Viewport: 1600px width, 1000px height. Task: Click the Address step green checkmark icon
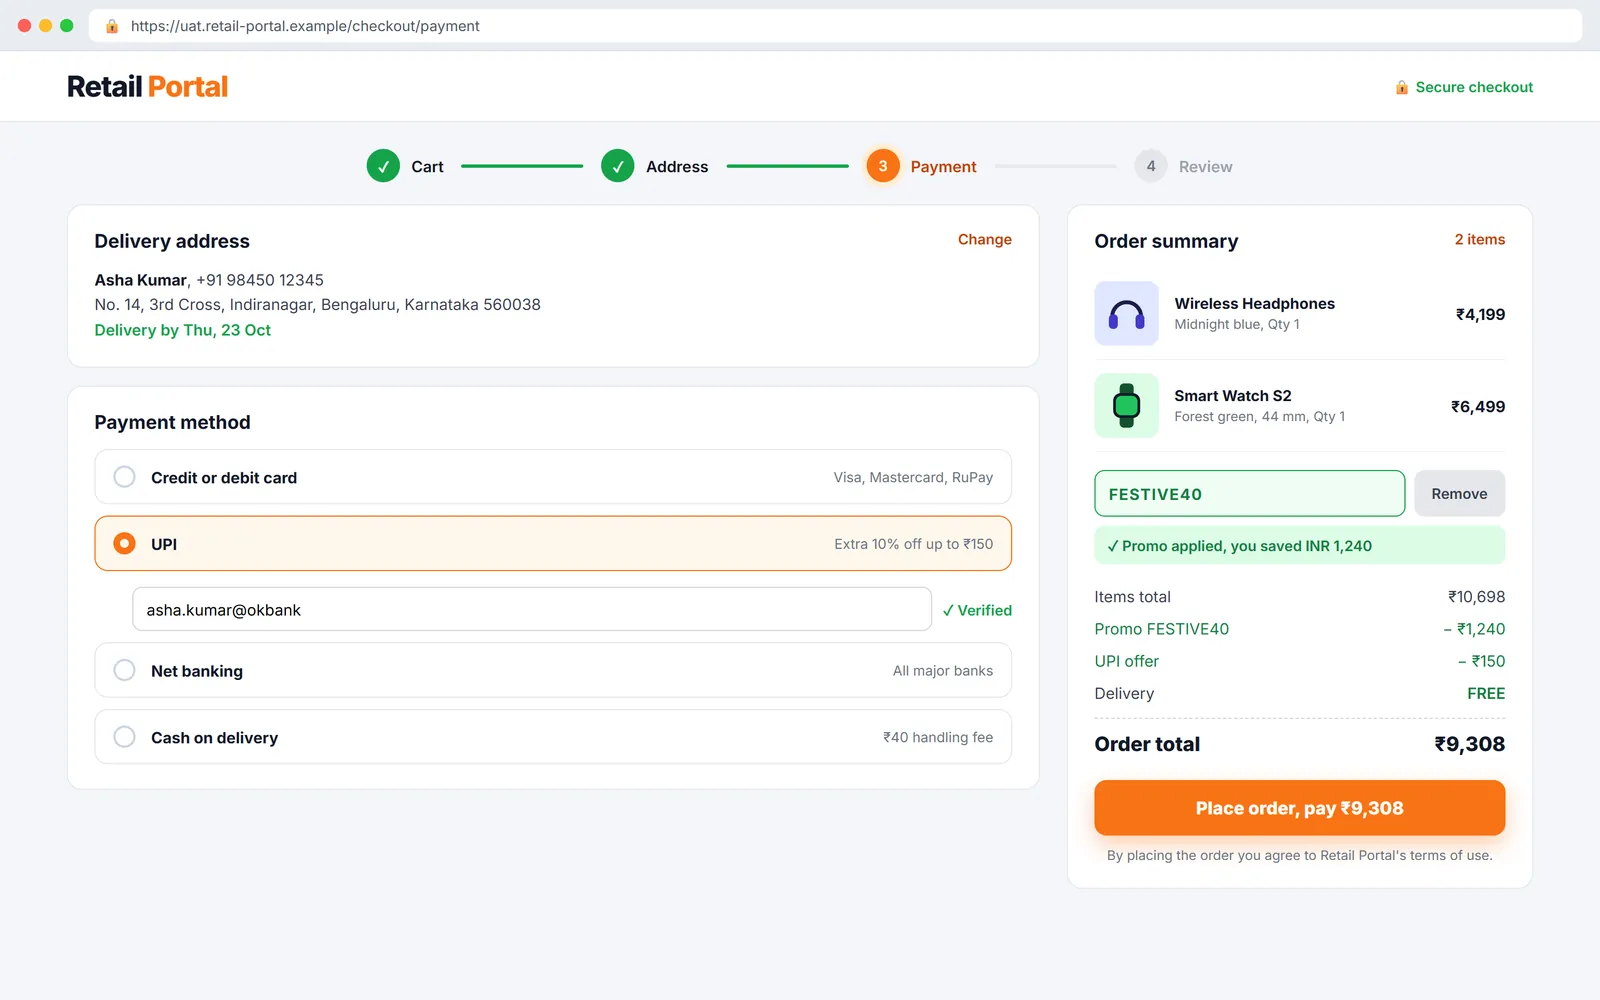tap(618, 166)
